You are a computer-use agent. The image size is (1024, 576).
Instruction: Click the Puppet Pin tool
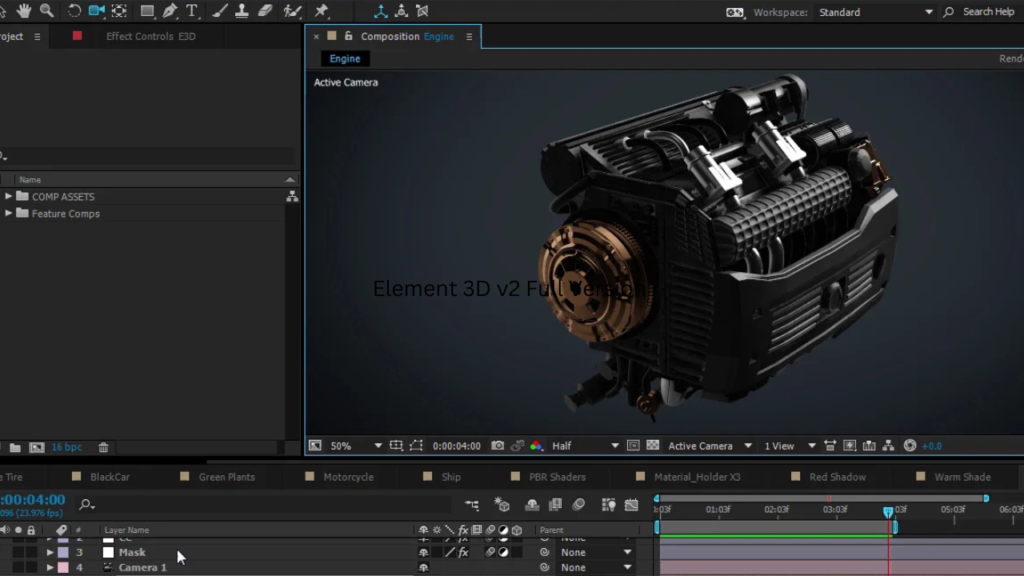point(321,11)
